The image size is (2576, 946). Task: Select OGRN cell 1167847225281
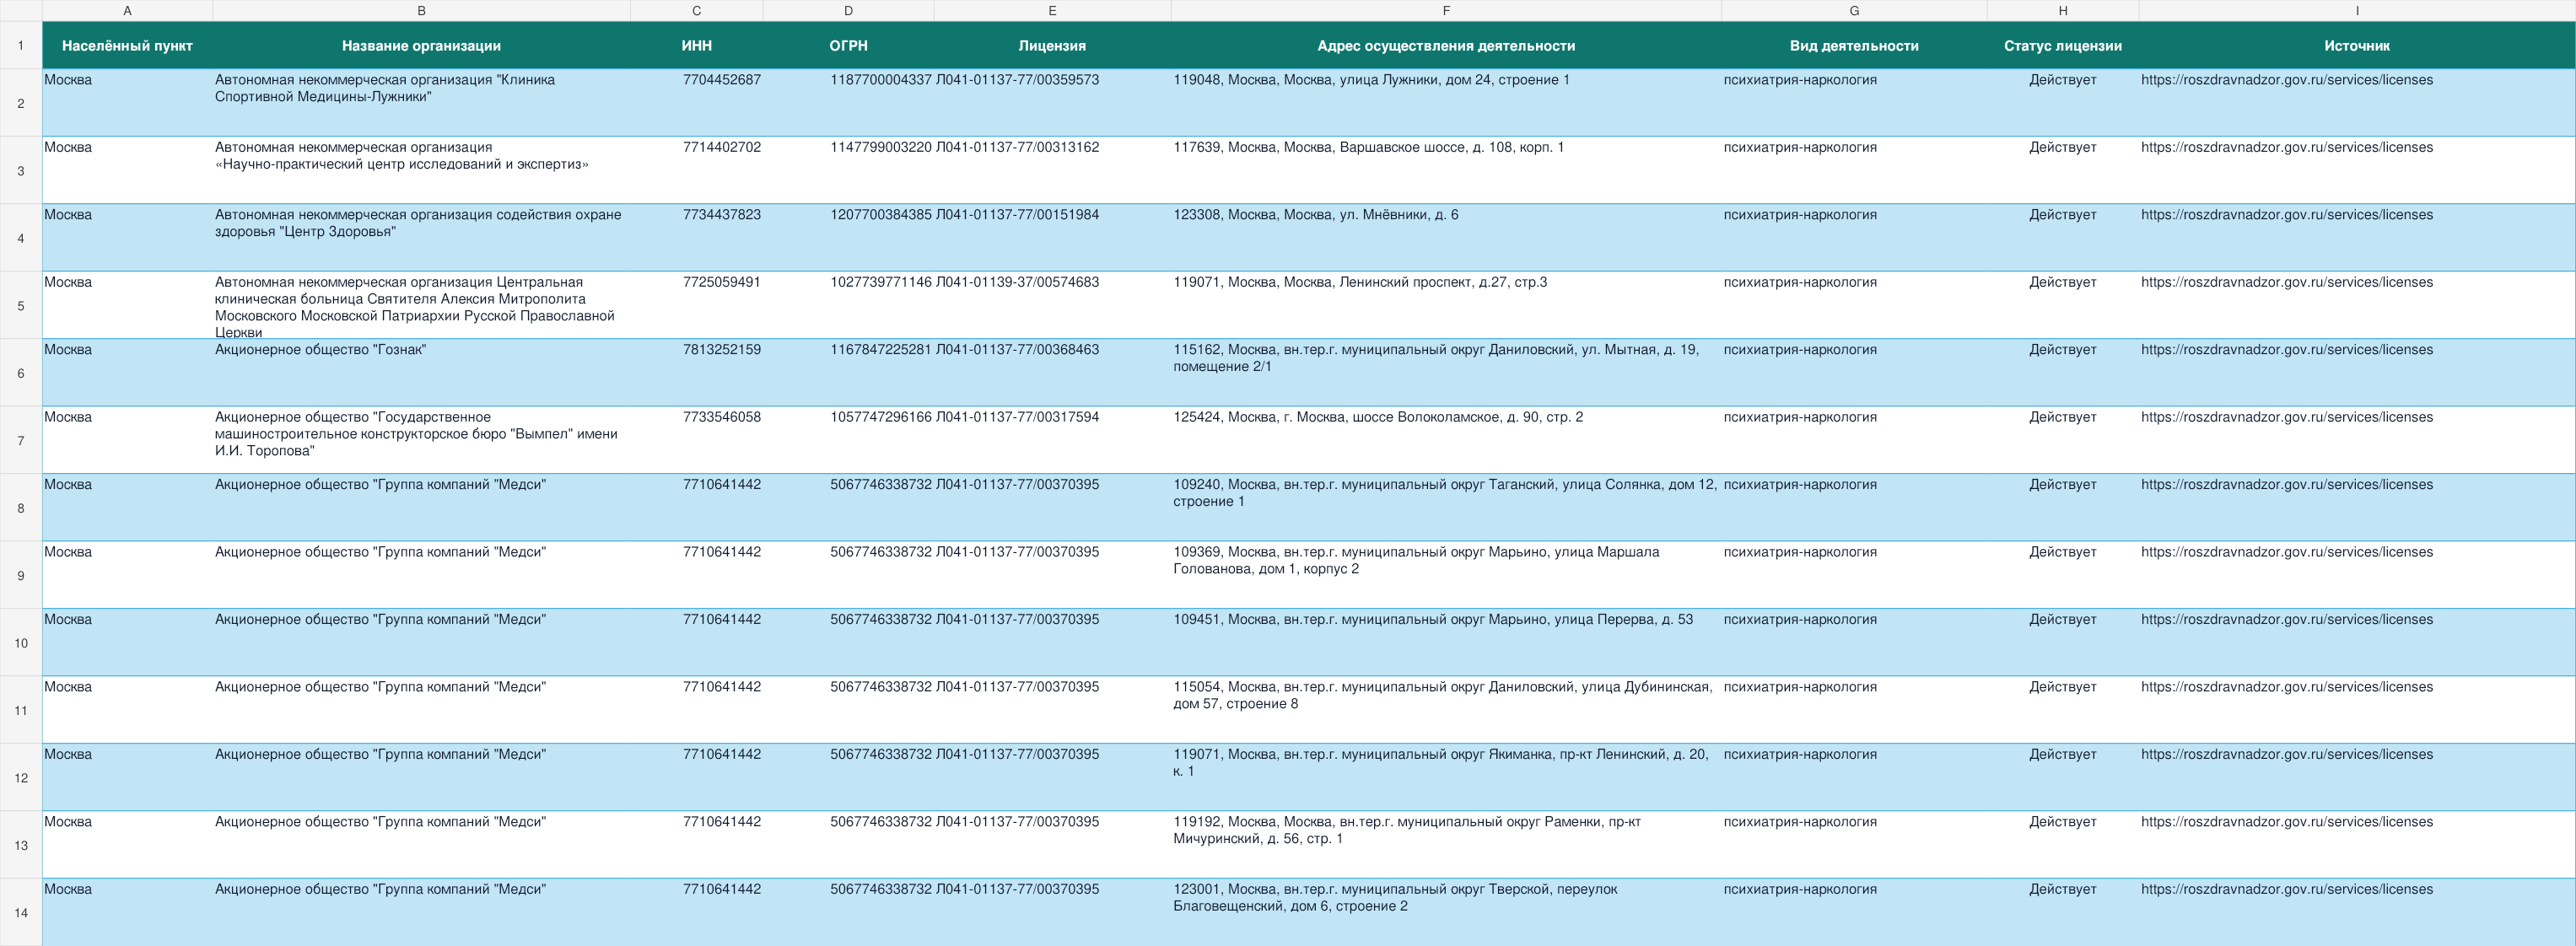click(848, 373)
